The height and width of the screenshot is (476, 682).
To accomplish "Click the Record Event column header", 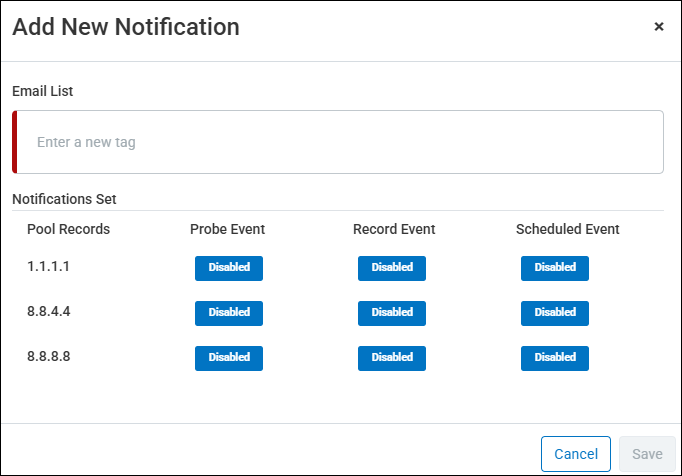I will (x=394, y=229).
